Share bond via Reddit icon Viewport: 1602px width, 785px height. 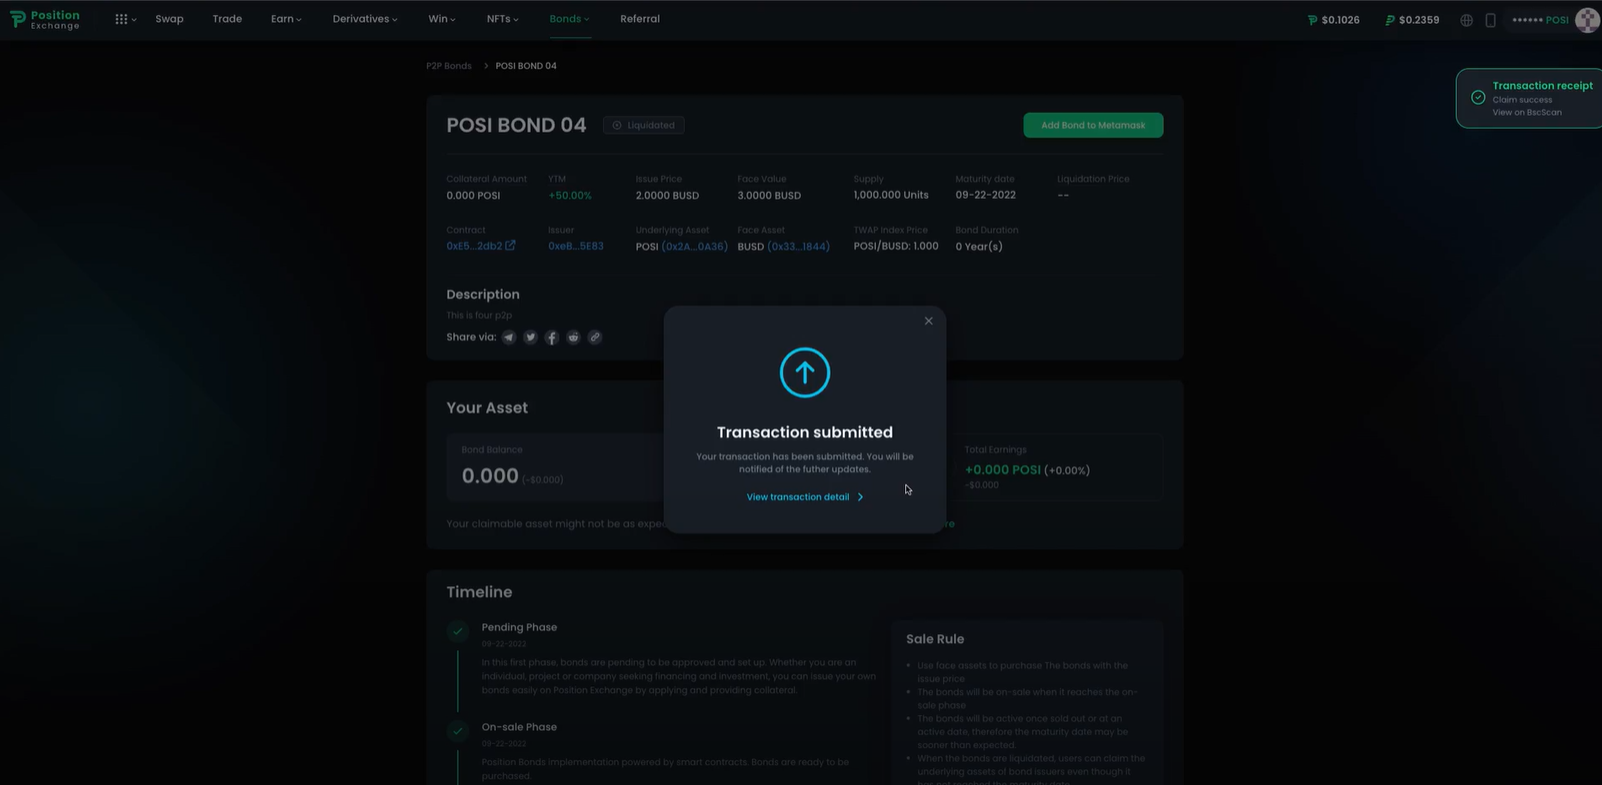pyautogui.click(x=573, y=338)
